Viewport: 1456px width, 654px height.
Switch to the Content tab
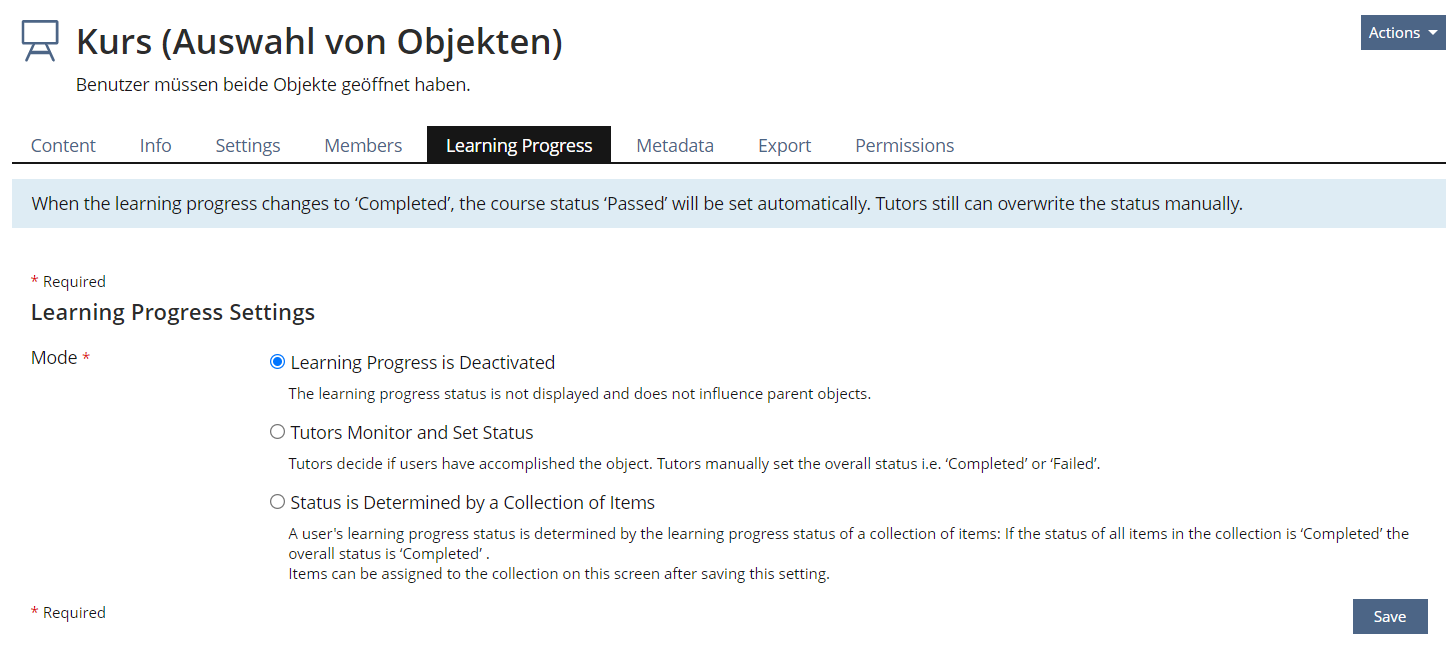(63, 146)
